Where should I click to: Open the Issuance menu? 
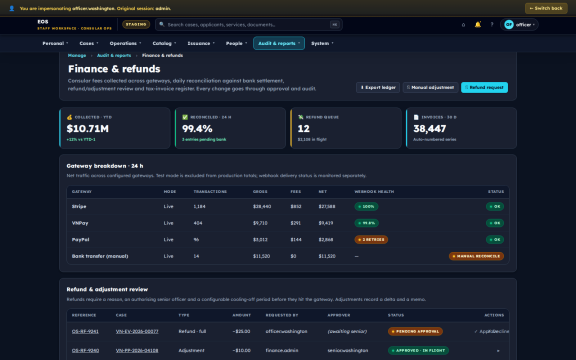click(201, 43)
